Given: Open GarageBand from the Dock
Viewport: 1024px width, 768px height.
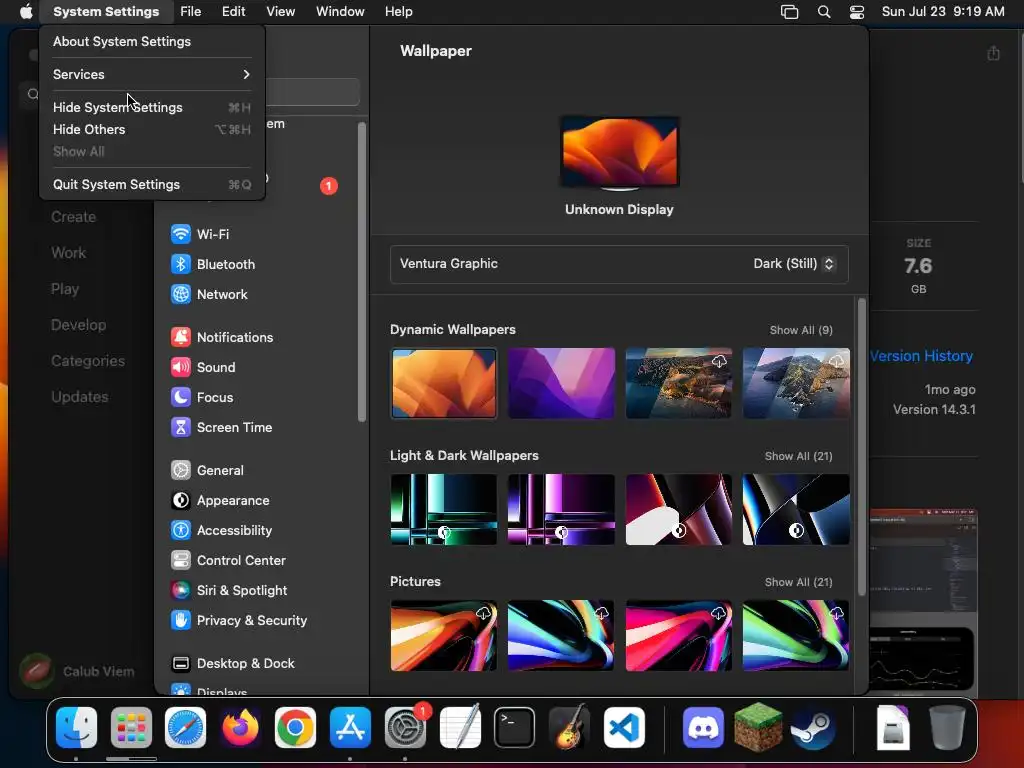Looking at the screenshot, I should click(x=569, y=728).
